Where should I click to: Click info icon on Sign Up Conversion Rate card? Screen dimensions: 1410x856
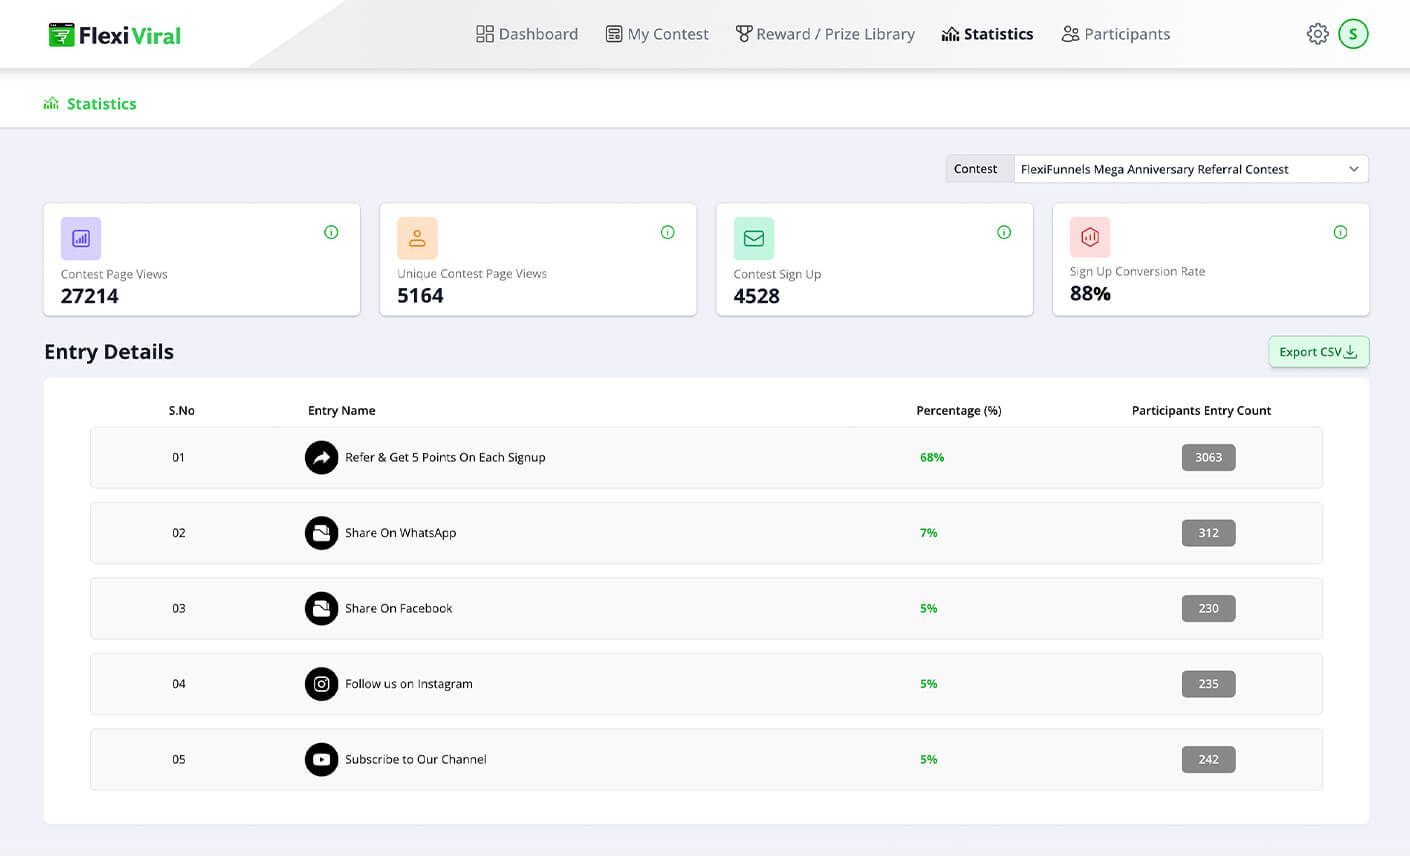[x=1340, y=232]
